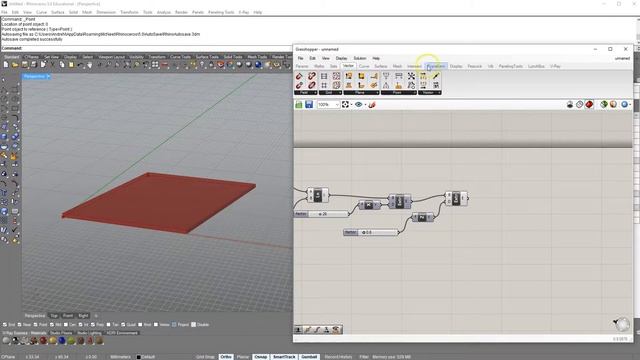Toggle the Osnap status bar button
Image resolution: width=640 pixels, height=360 pixels.
[260, 357]
